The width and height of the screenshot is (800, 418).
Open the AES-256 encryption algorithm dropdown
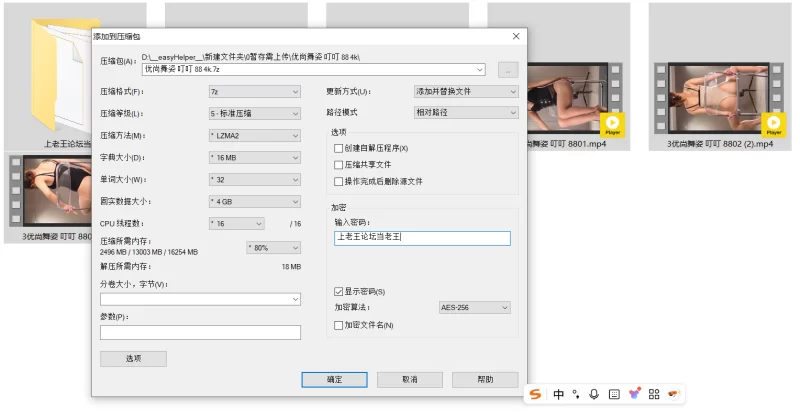pyautogui.click(x=478, y=308)
